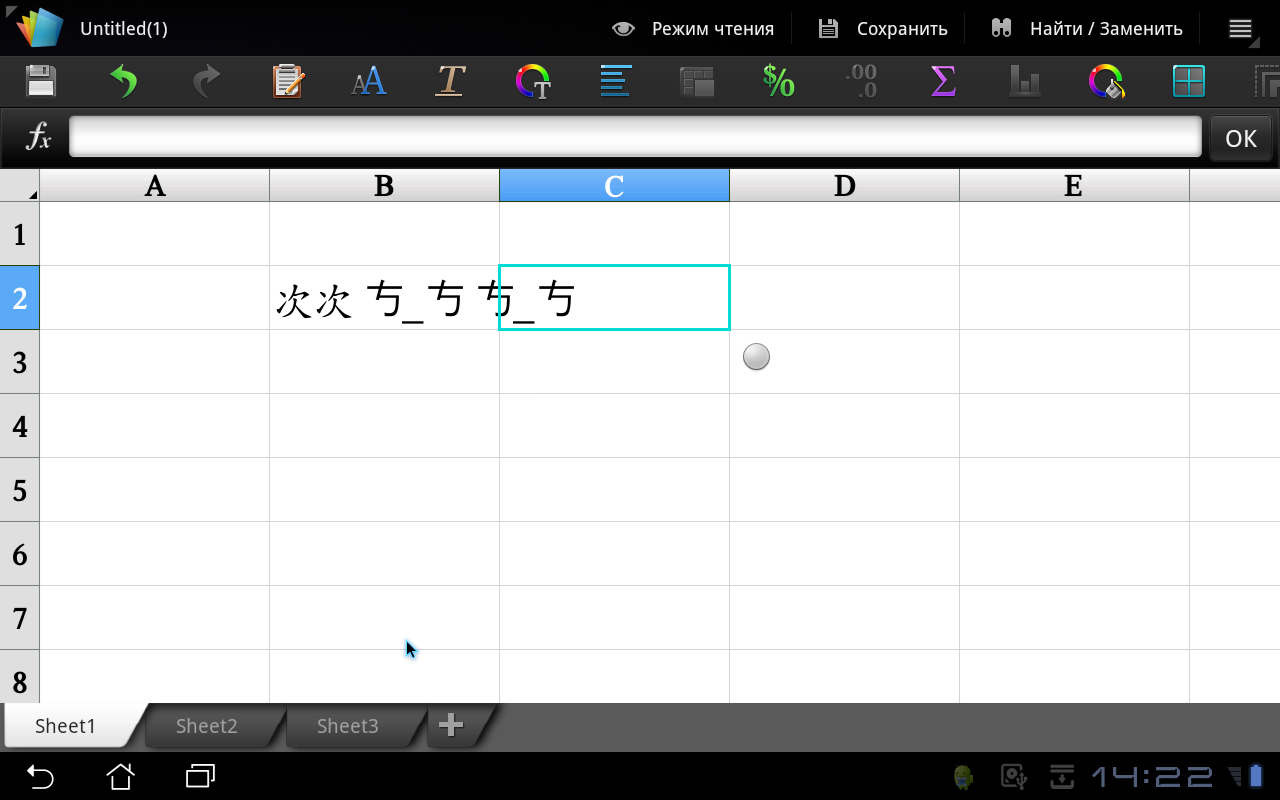Image resolution: width=1280 pixels, height=800 pixels.
Task: Open the cell fill color tool
Action: point(1106,81)
